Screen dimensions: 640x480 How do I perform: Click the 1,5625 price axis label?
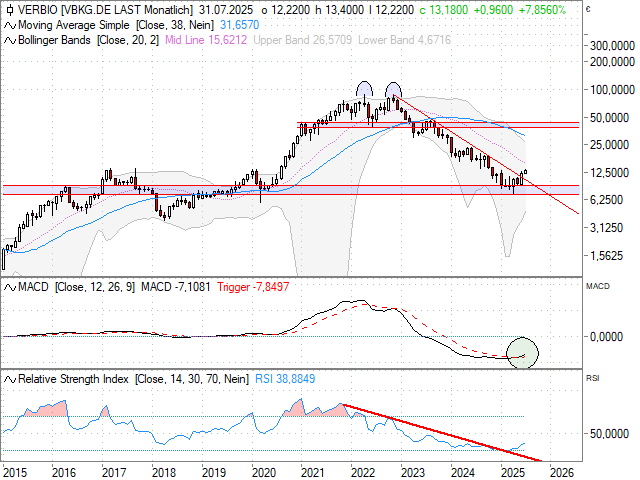(607, 256)
